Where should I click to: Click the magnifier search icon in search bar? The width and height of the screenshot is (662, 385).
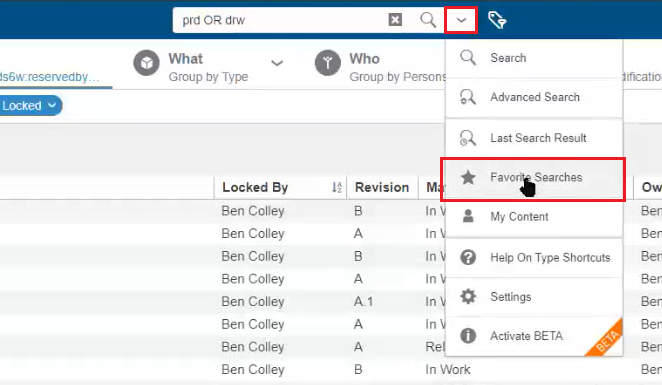[428, 19]
